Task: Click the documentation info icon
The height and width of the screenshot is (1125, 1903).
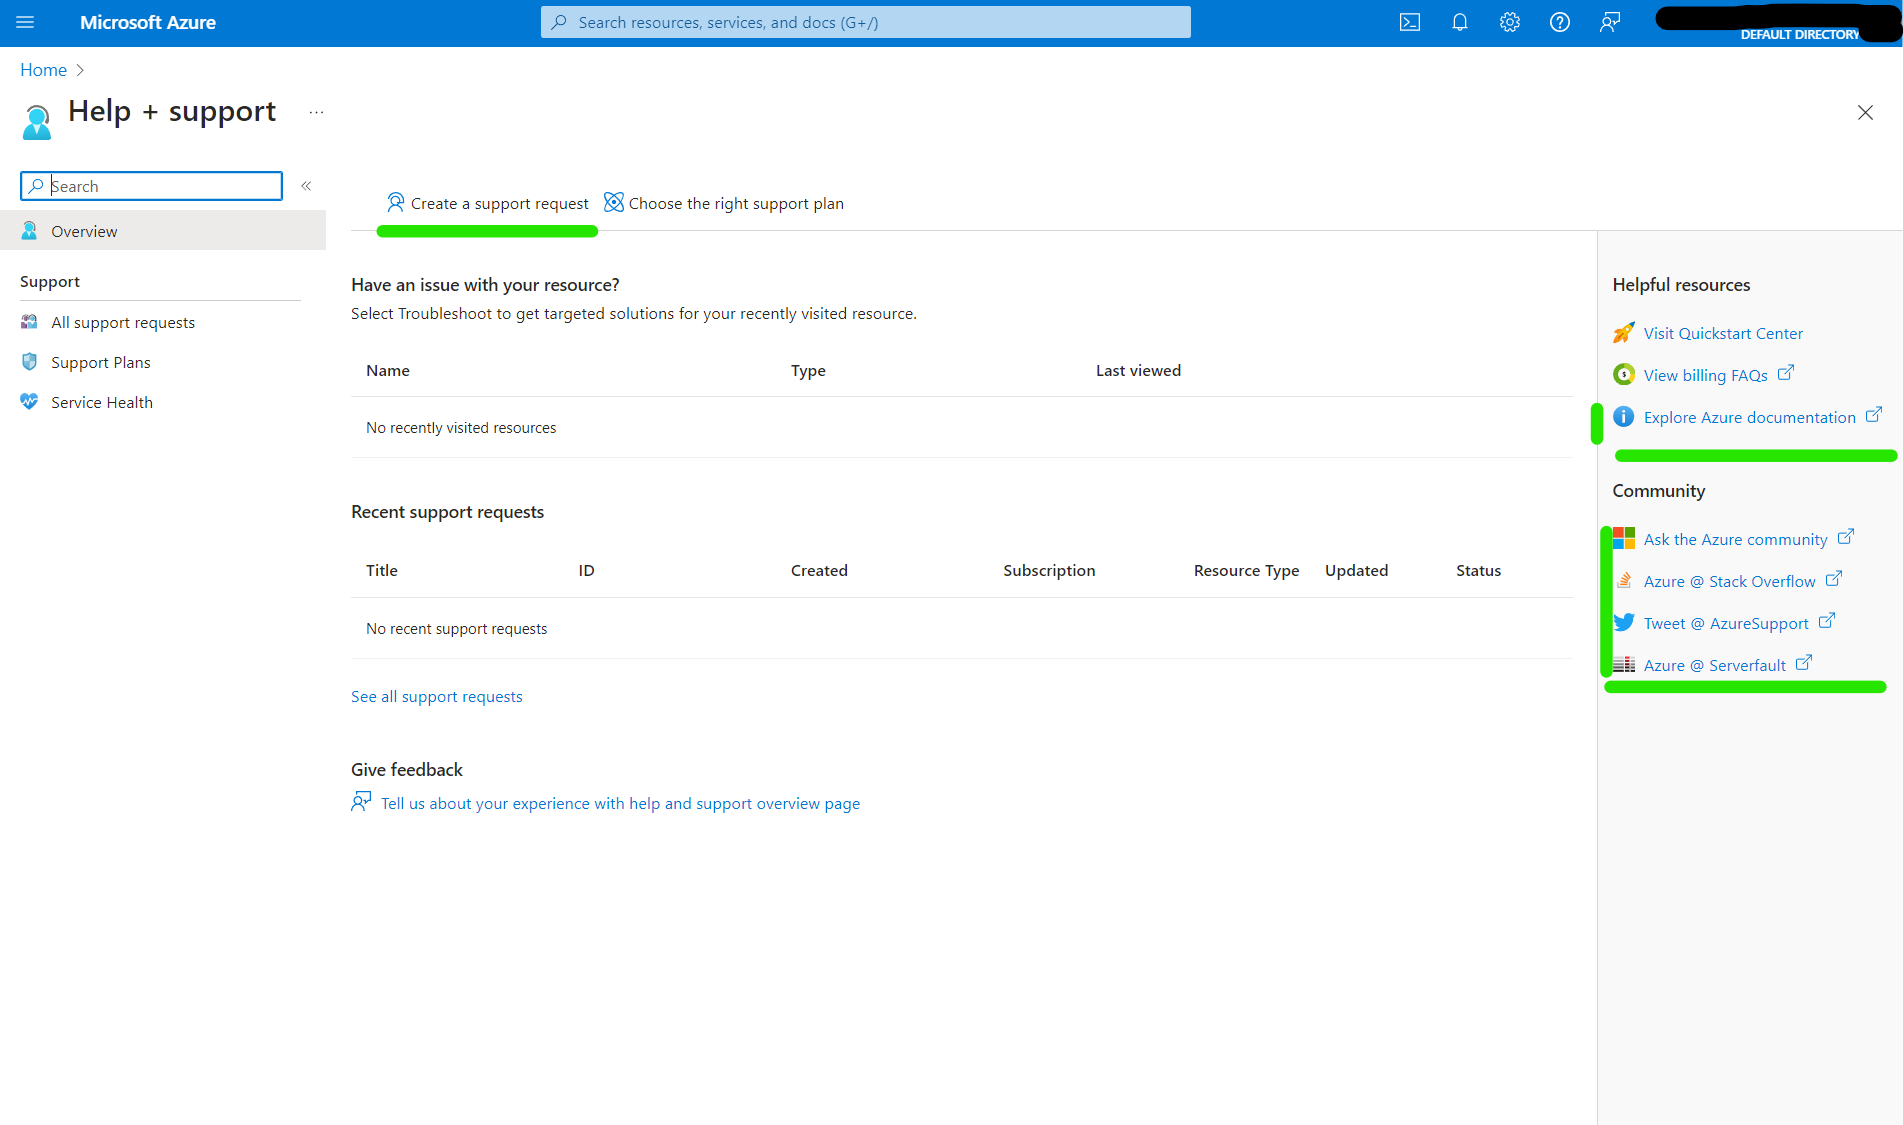Action: (x=1624, y=417)
